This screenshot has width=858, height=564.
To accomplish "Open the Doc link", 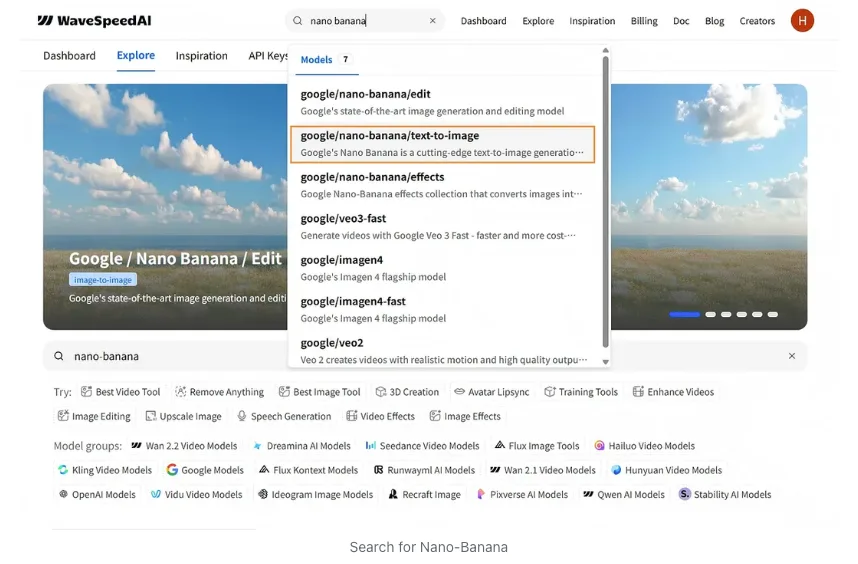I will (681, 21).
